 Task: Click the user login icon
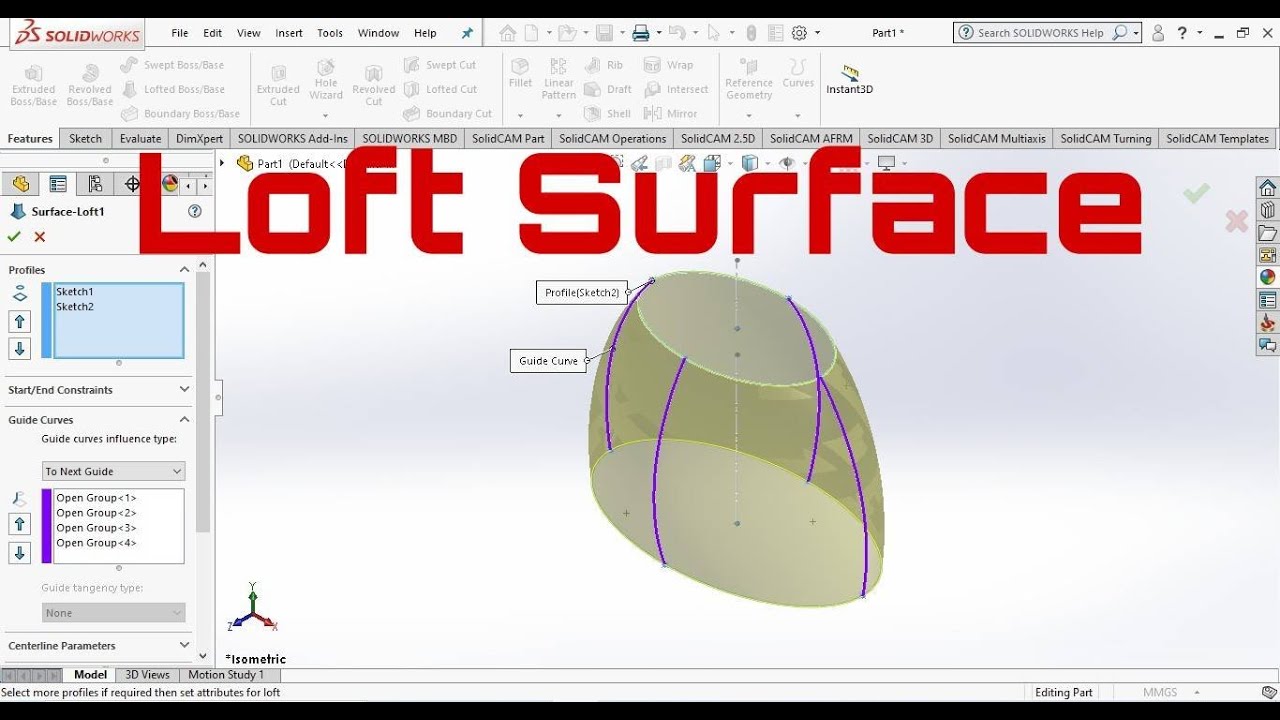click(x=1158, y=33)
